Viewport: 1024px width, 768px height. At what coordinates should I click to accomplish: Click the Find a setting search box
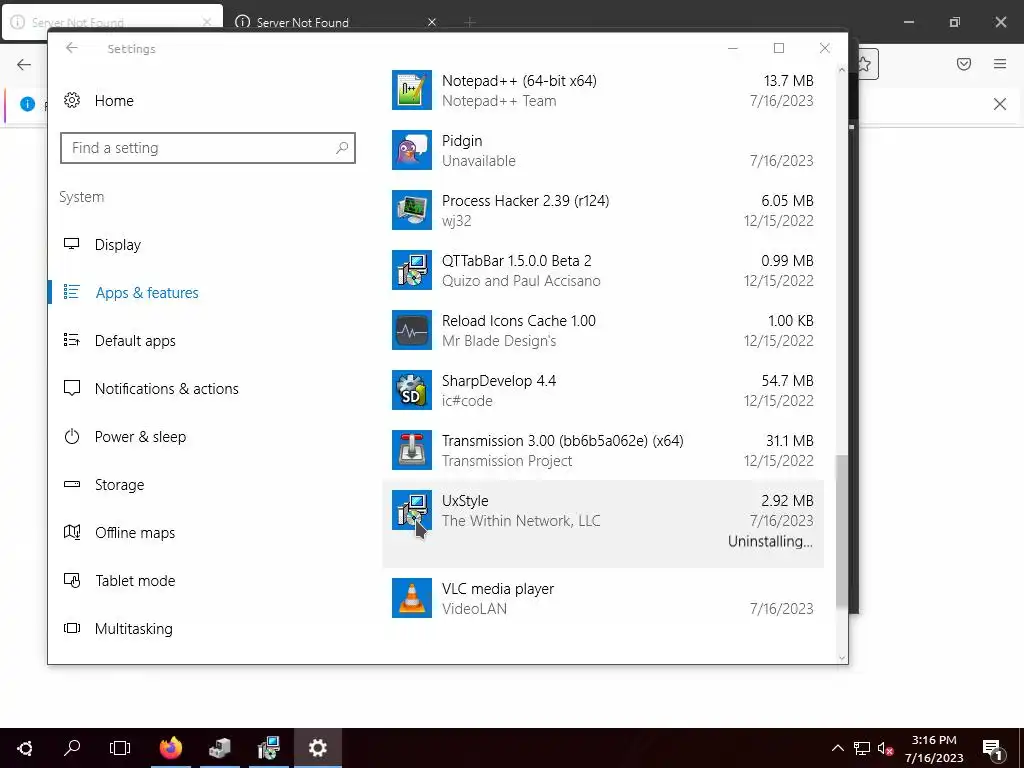coord(208,148)
